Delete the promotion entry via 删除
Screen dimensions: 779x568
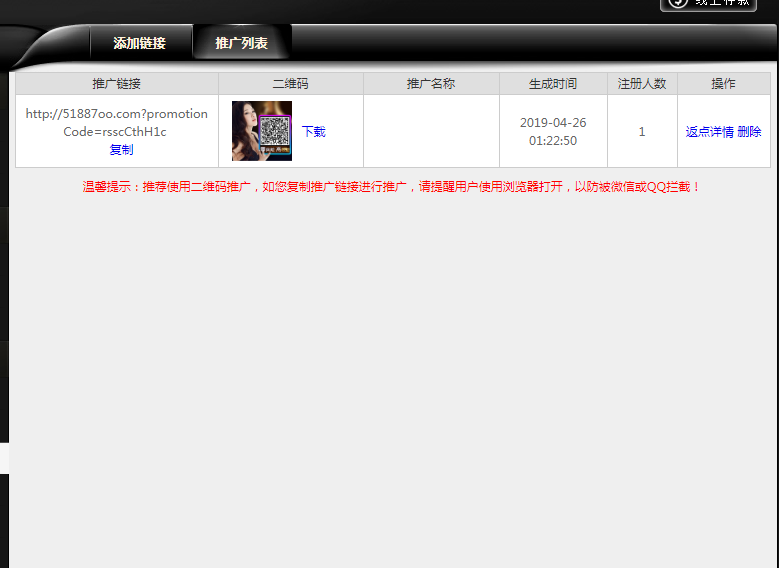click(749, 132)
